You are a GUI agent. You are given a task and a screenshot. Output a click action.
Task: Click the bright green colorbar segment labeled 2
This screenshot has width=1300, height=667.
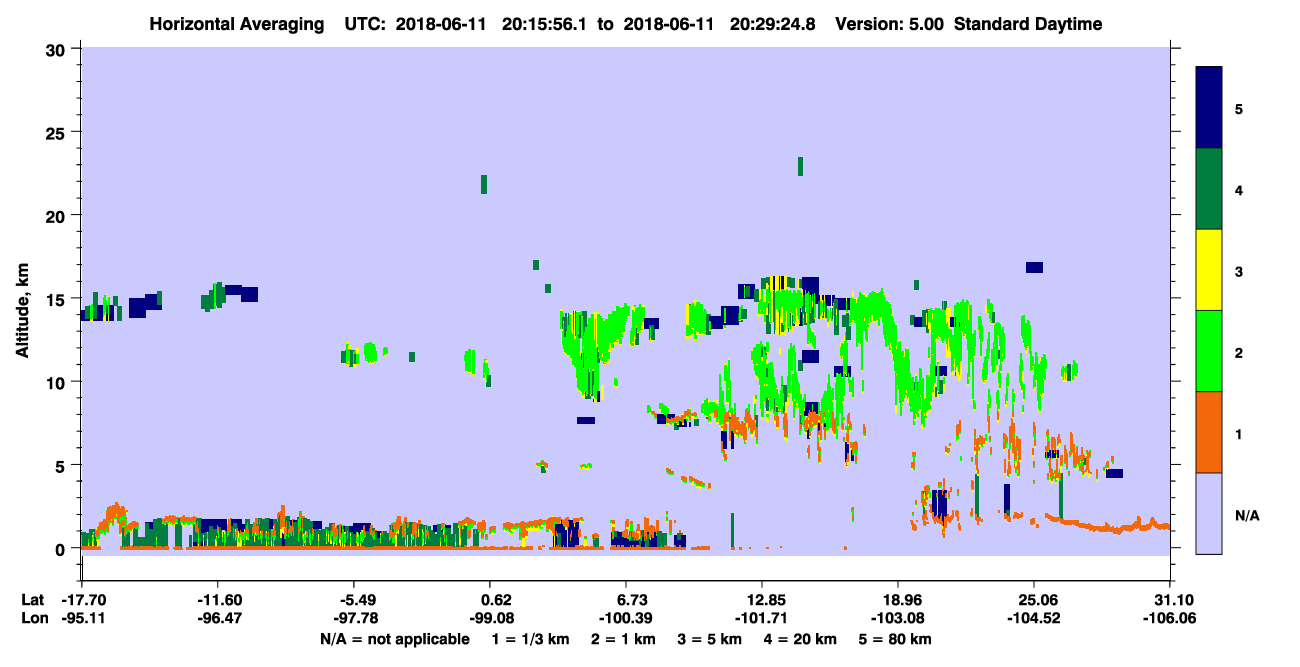click(x=1209, y=351)
